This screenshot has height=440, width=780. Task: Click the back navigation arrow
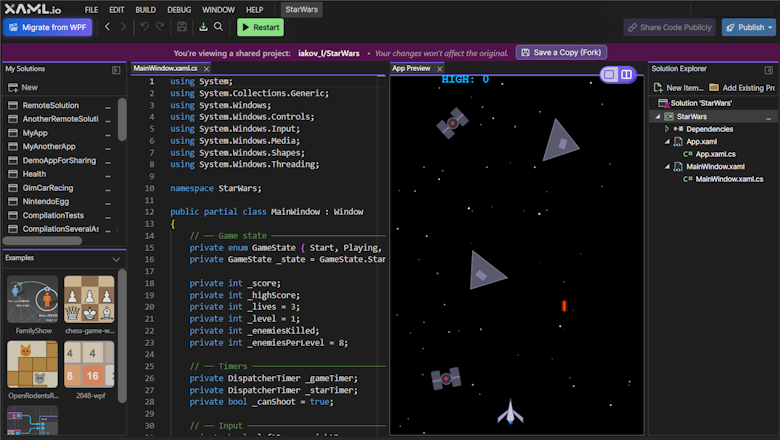[107, 27]
